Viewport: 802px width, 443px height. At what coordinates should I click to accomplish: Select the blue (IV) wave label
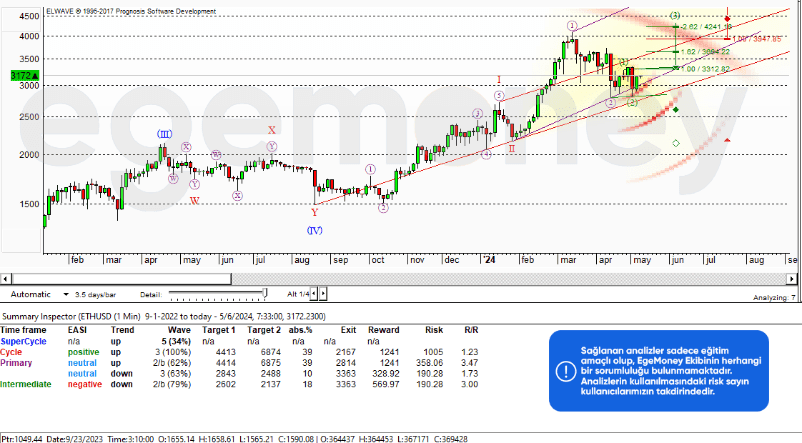(314, 230)
